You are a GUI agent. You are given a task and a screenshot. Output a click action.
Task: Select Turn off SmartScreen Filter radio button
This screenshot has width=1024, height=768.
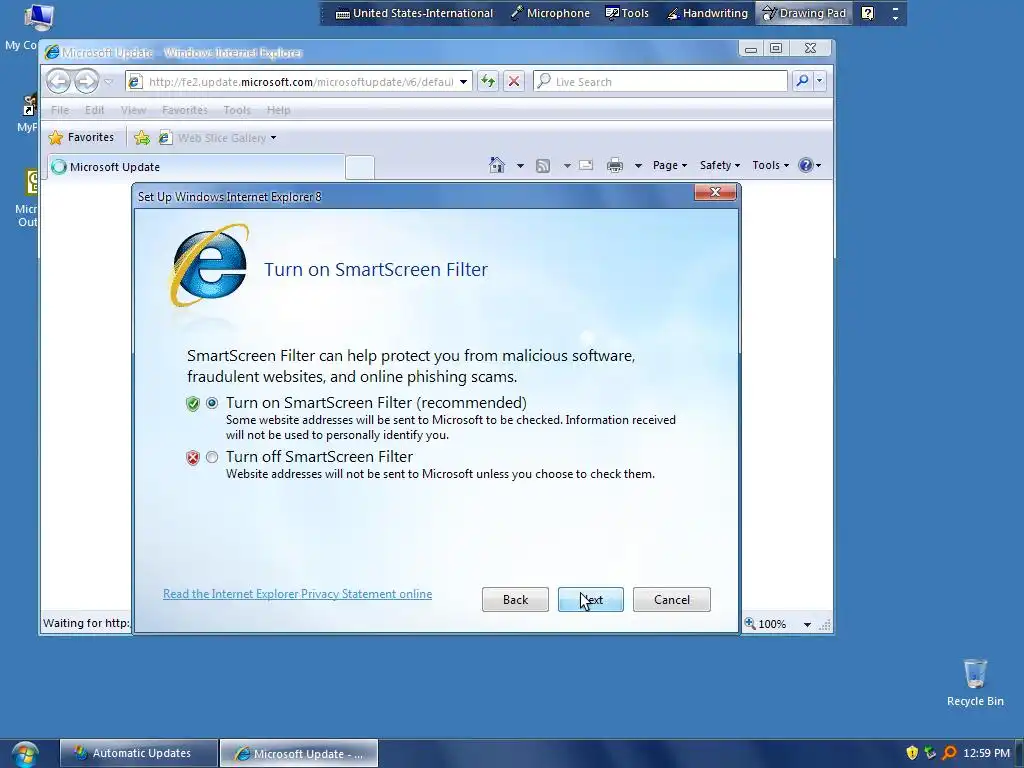212,457
